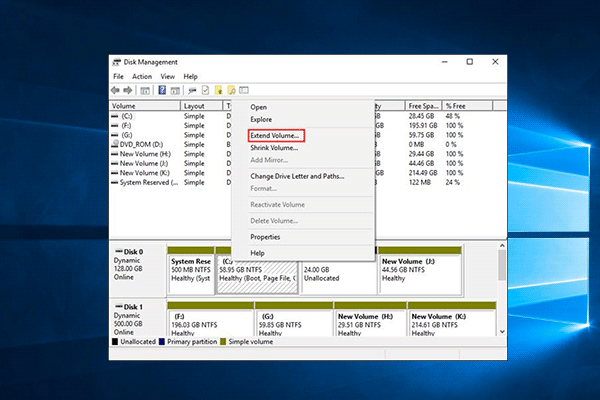Viewport: 600px width, 400px height.
Task: Click the Disk Management title bar icon
Action: coord(116,62)
